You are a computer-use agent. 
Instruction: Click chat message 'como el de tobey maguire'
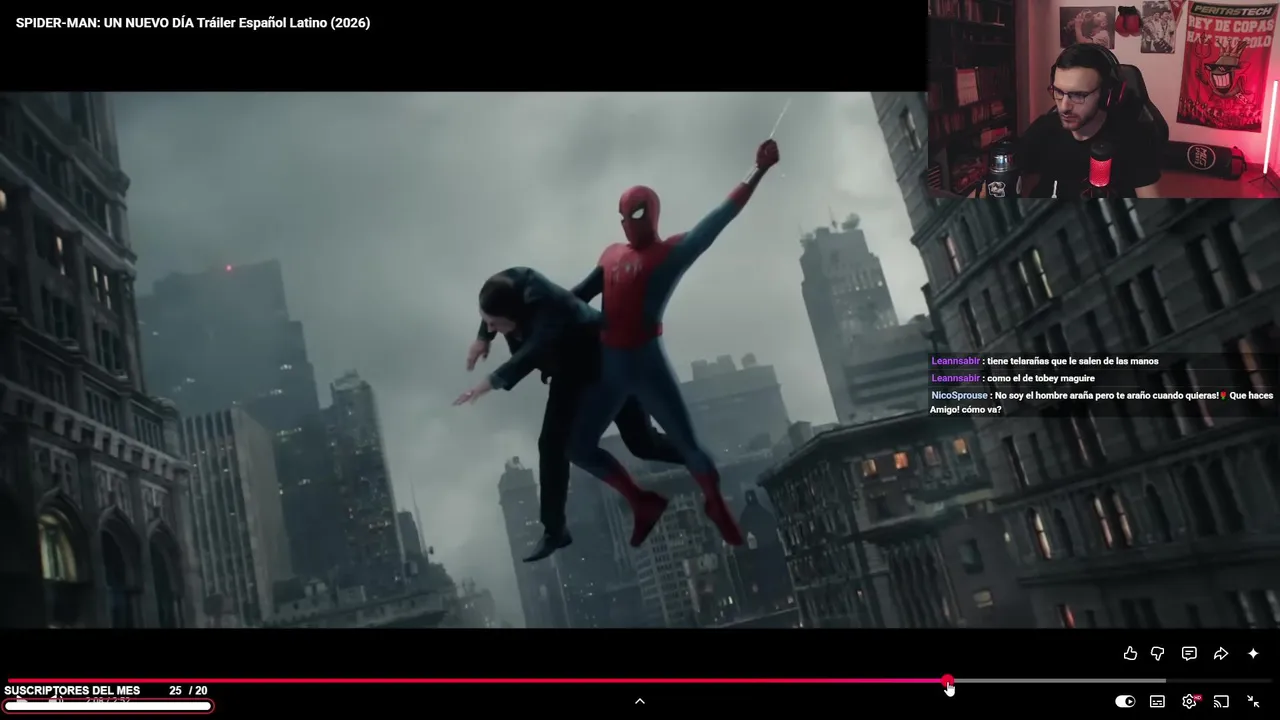1040,378
